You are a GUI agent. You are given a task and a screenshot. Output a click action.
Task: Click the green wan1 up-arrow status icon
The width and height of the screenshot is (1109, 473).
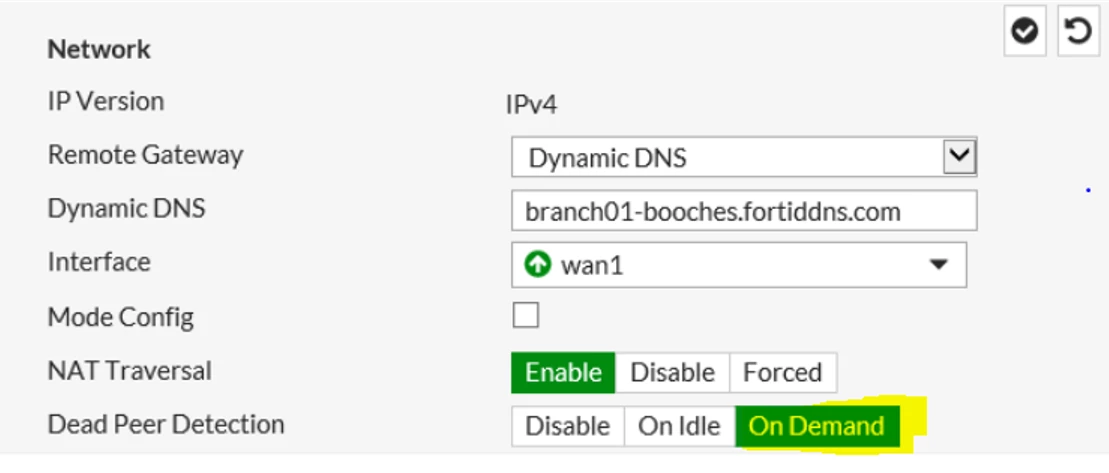pyautogui.click(x=538, y=265)
